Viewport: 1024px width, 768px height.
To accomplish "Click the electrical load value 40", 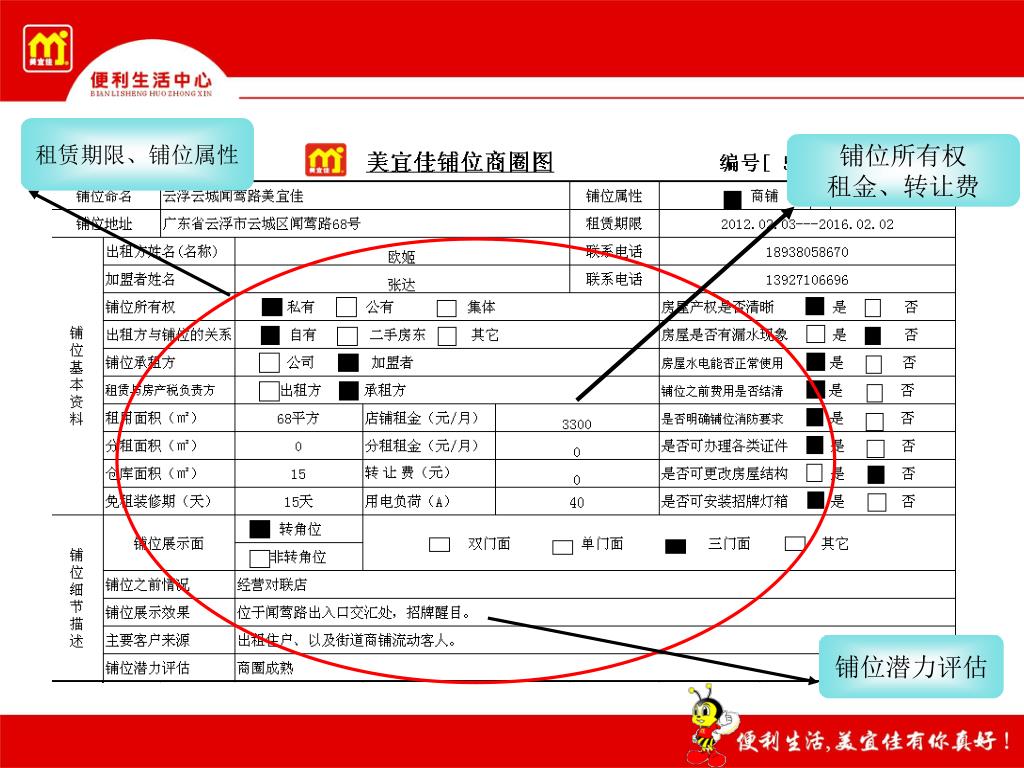I will coord(577,502).
